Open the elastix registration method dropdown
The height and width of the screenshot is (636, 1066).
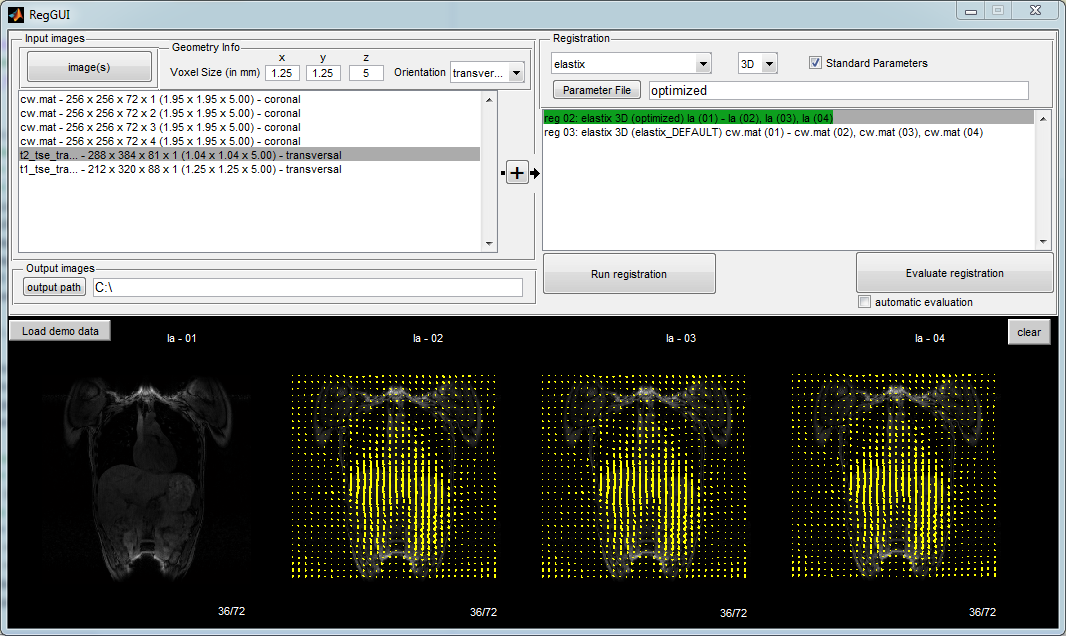click(703, 64)
